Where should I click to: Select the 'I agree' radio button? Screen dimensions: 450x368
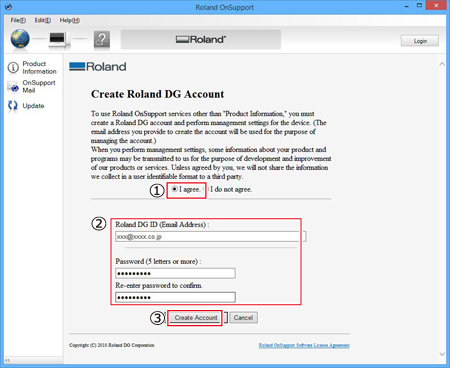[174, 189]
